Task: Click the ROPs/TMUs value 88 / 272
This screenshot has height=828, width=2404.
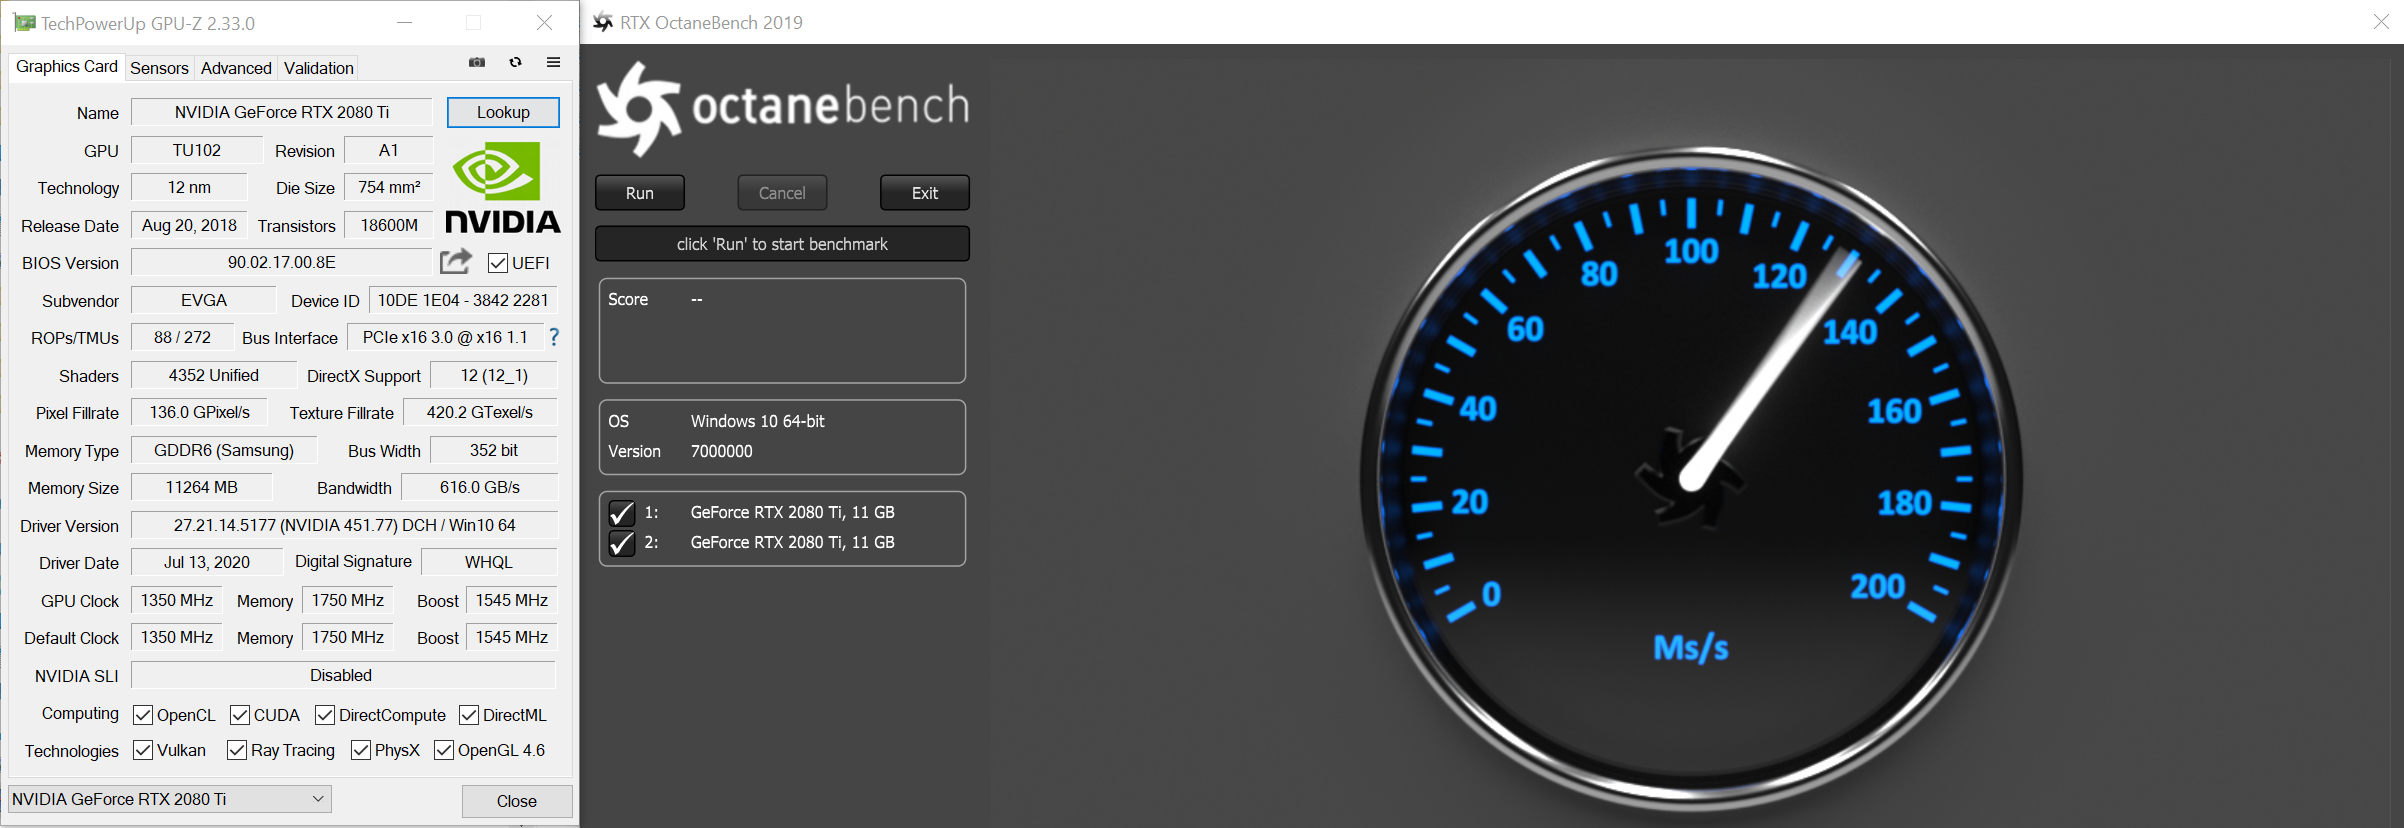Action: tap(182, 337)
